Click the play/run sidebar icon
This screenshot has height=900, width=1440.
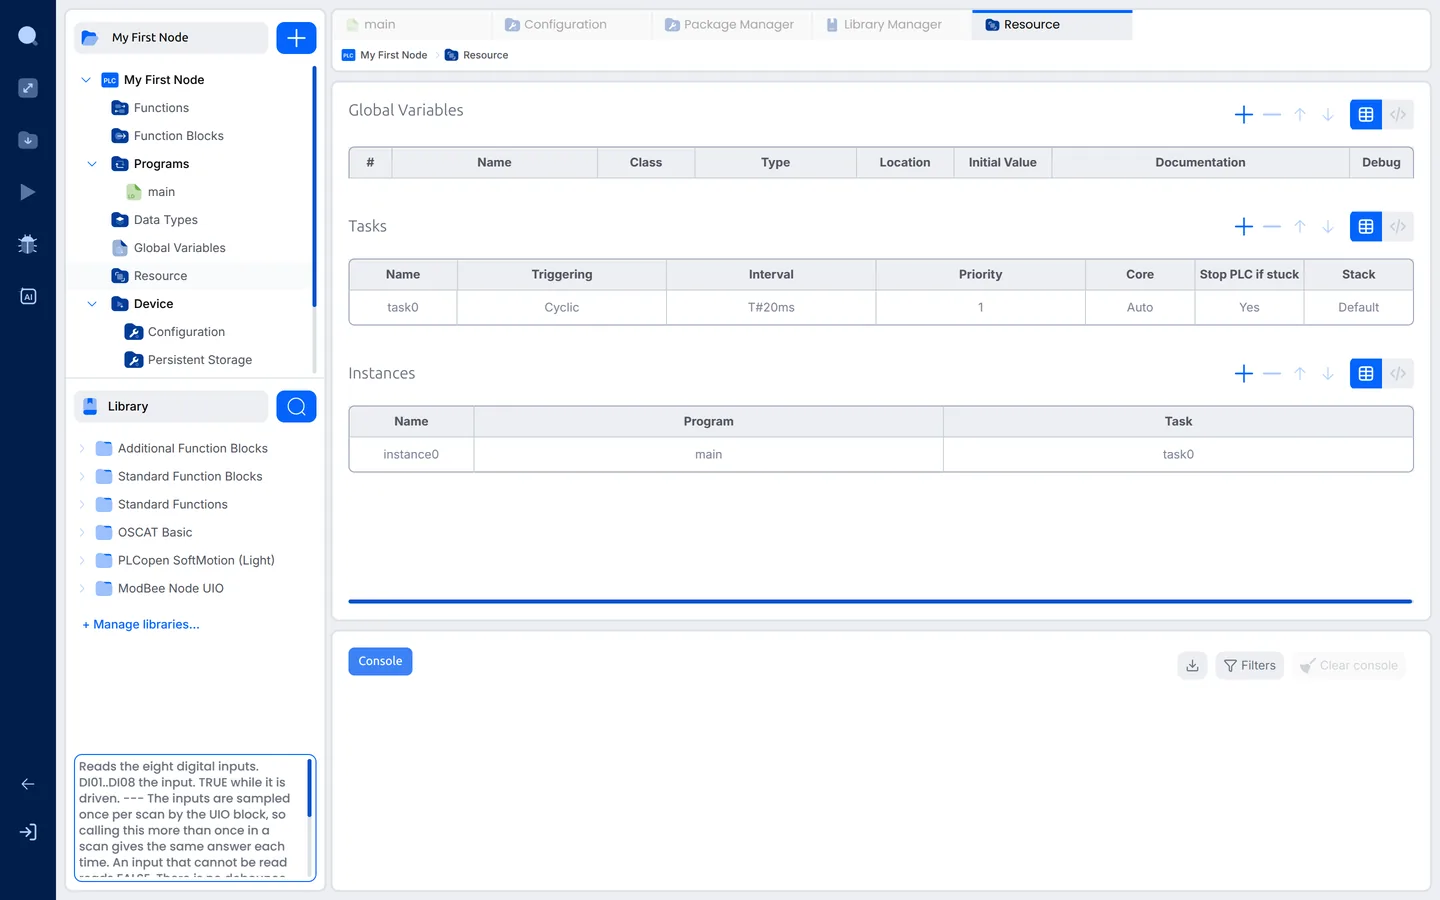28,192
